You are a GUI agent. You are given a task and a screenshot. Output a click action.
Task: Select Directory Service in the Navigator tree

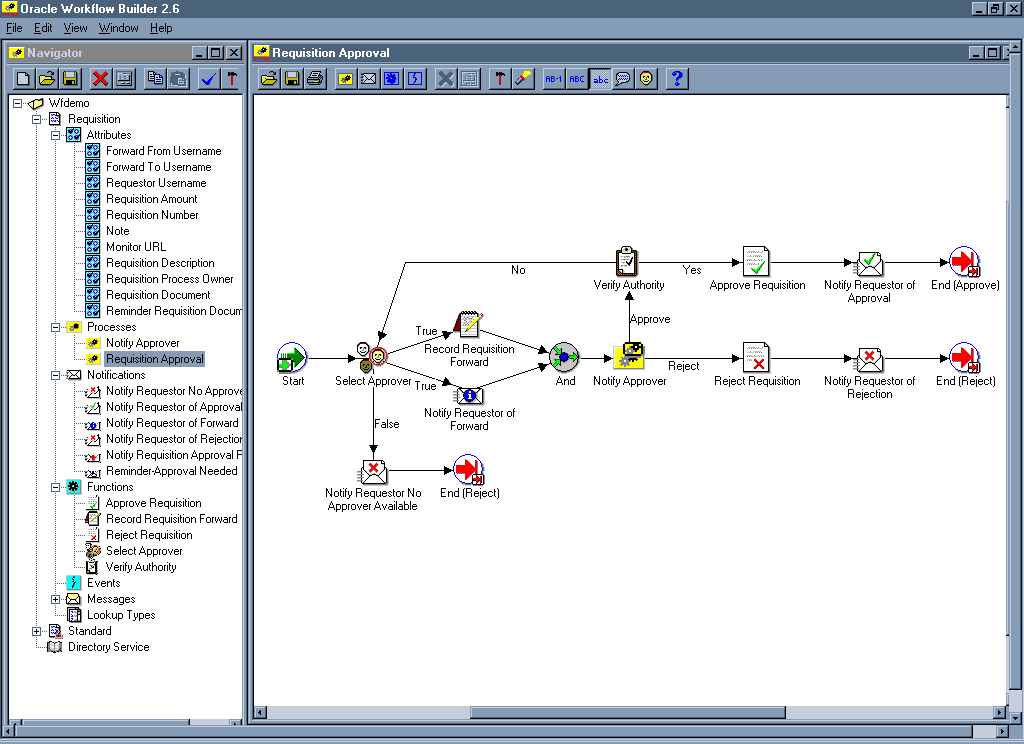(x=108, y=647)
